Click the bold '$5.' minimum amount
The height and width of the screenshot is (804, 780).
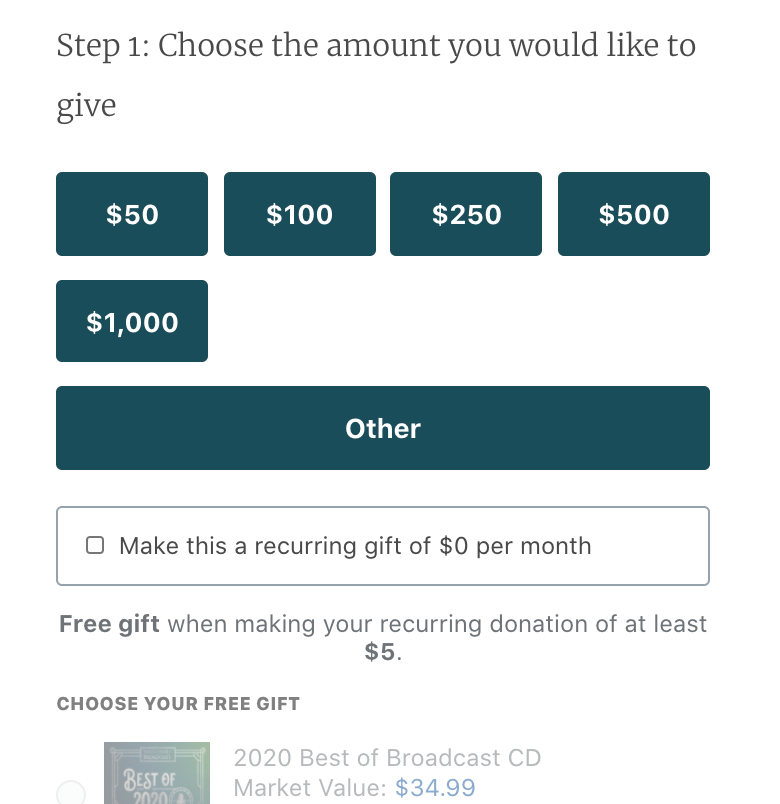click(383, 652)
